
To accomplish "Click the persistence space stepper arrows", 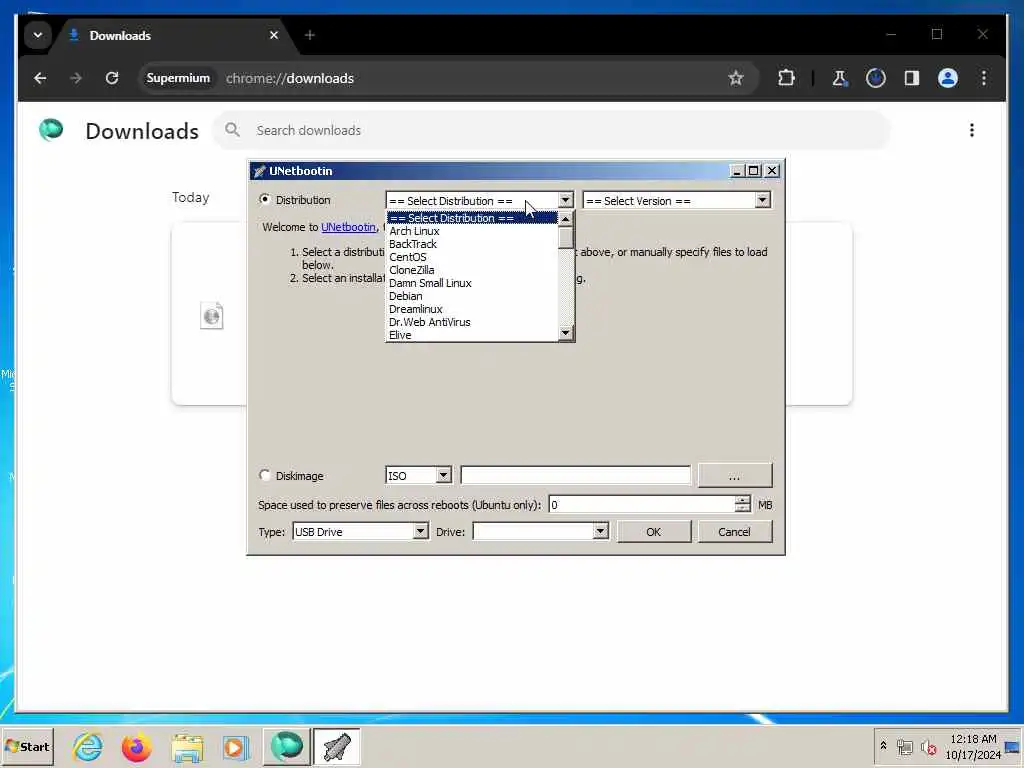I will click(743, 505).
